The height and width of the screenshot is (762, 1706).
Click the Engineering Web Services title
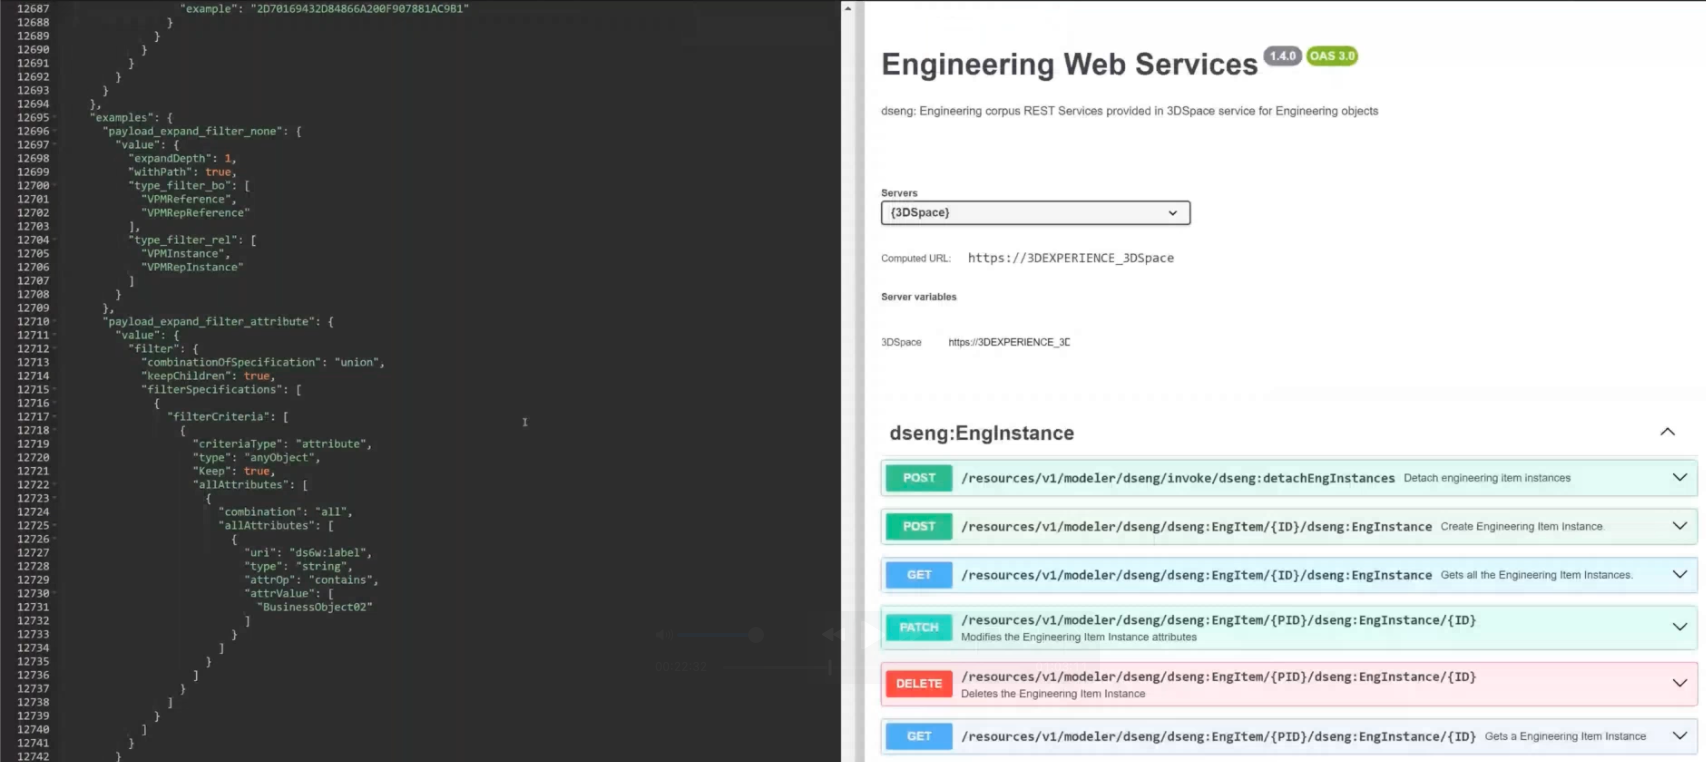pyautogui.click(x=1069, y=64)
